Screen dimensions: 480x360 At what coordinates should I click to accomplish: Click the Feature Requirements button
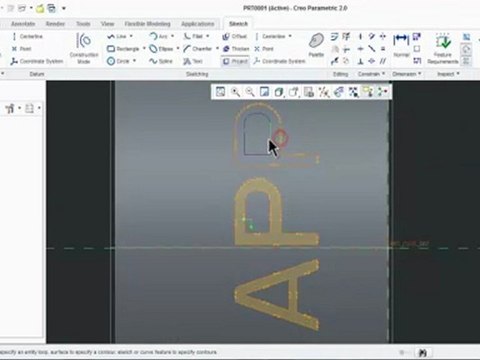point(443,49)
